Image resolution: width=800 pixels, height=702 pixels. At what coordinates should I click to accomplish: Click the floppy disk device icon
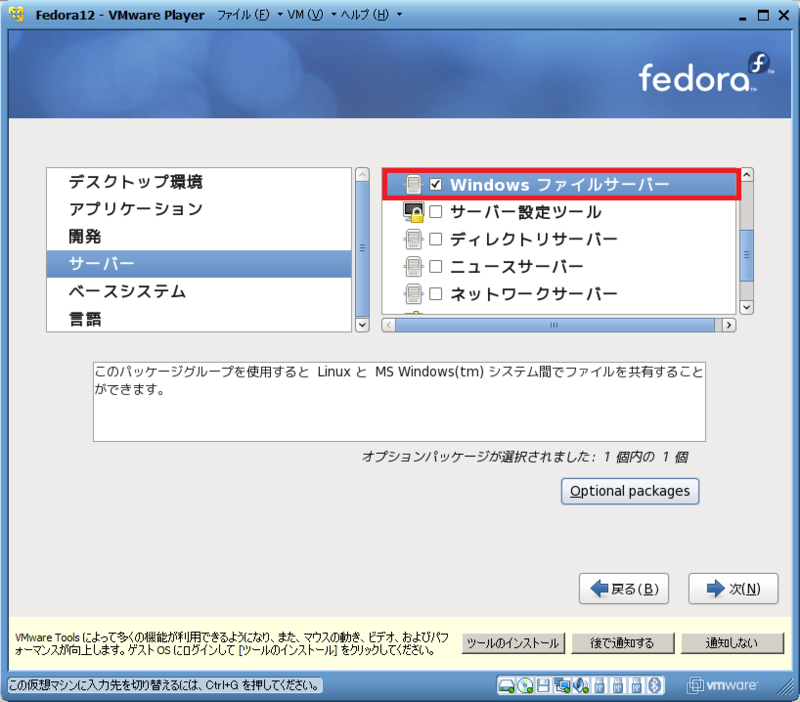pos(543,686)
